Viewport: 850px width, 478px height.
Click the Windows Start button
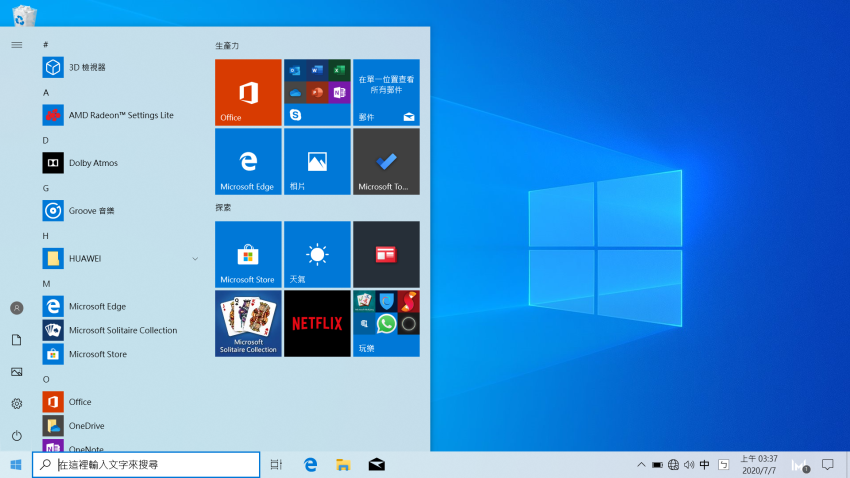(16, 464)
